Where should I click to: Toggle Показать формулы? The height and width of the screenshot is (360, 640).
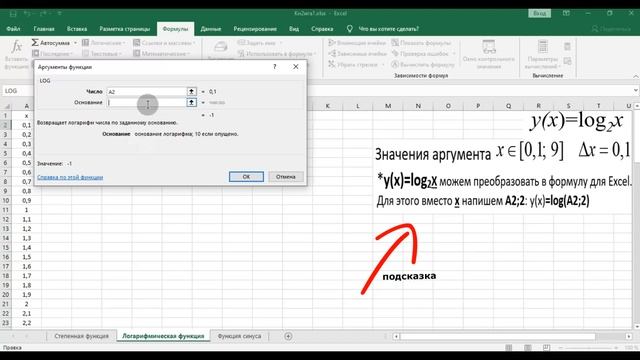421,43
